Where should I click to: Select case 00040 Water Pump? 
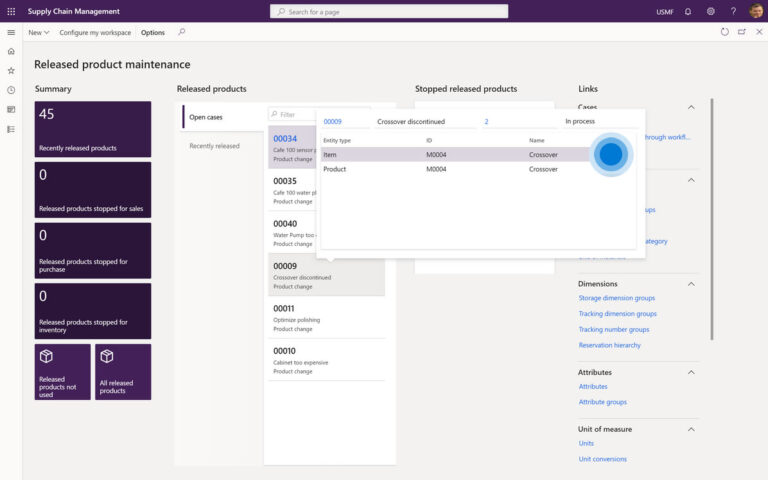[x=292, y=233]
